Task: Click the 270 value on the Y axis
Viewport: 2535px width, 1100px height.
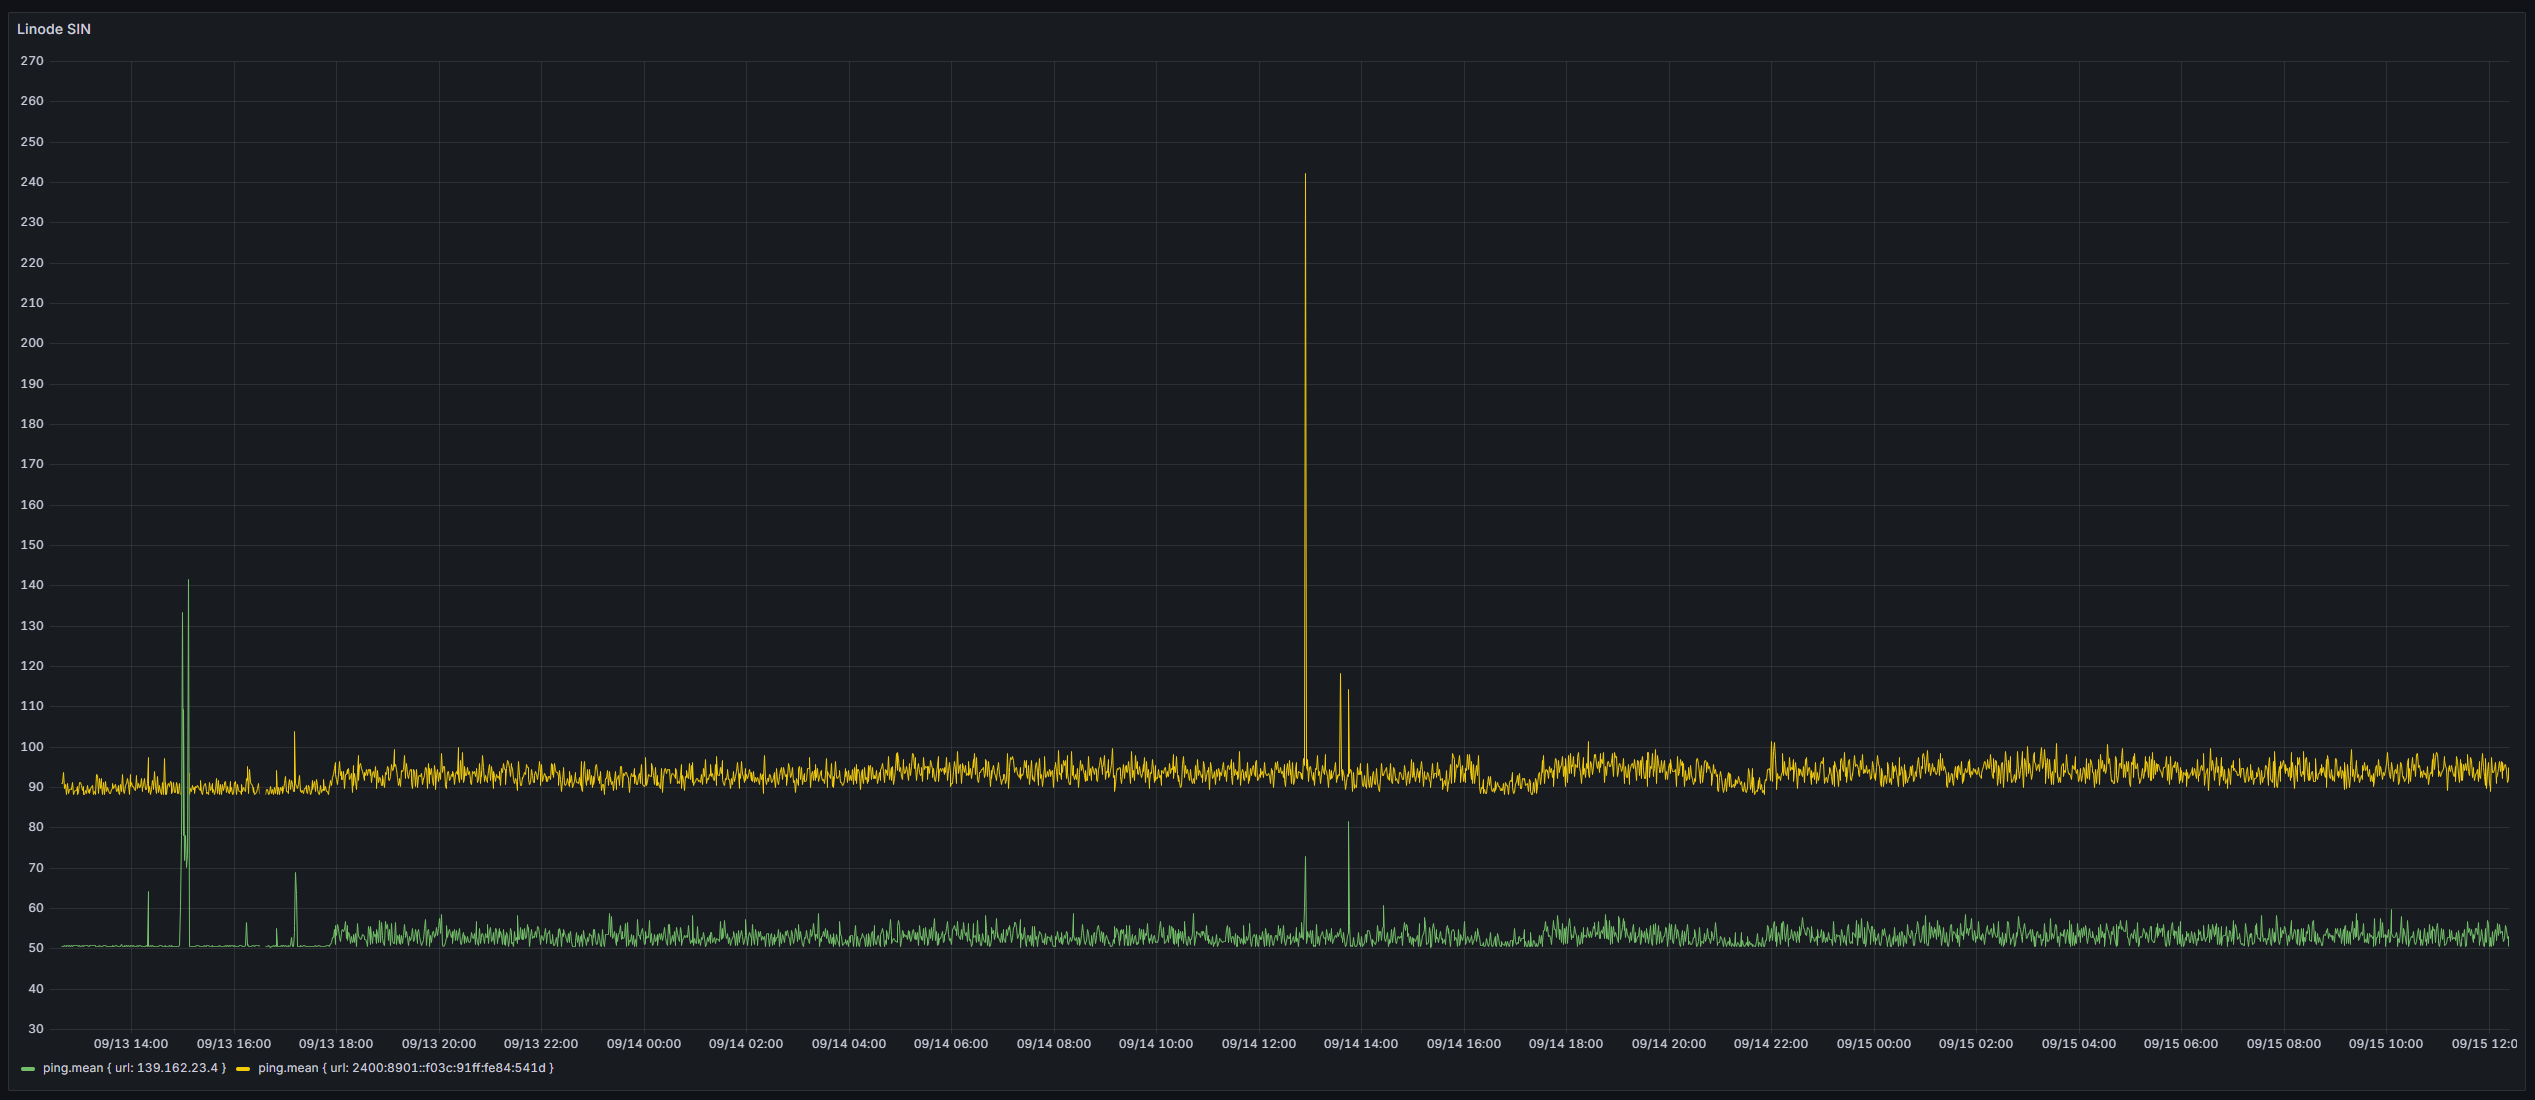Action: 32,61
